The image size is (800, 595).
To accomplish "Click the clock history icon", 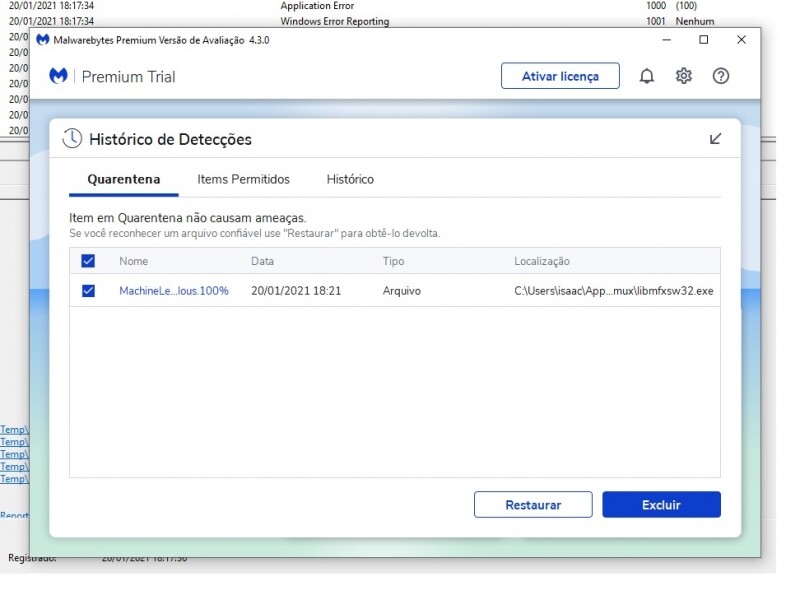I will pyautogui.click(x=72, y=139).
